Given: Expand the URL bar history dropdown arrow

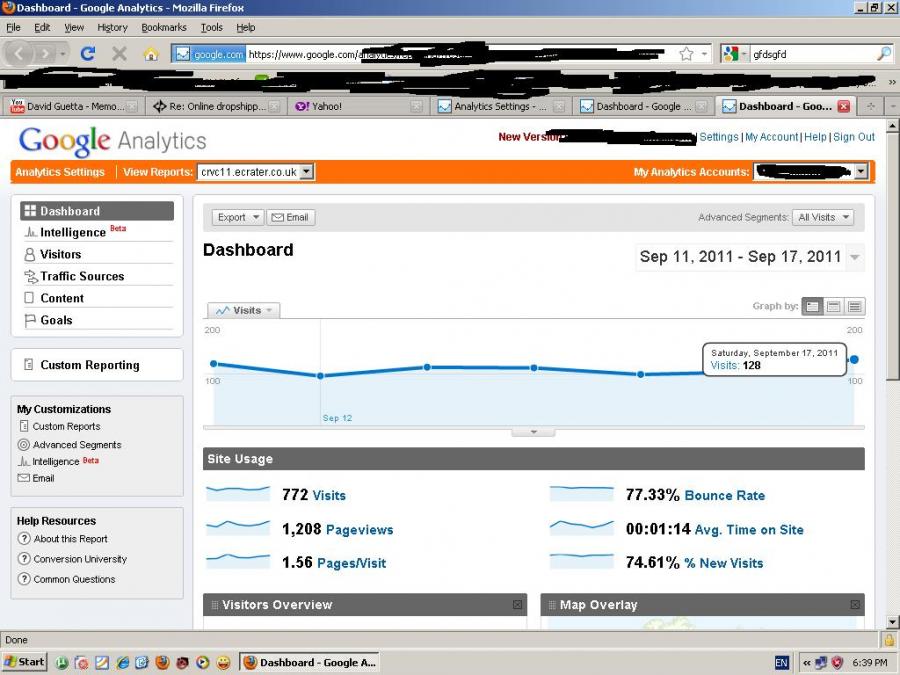Looking at the screenshot, I should (x=704, y=54).
